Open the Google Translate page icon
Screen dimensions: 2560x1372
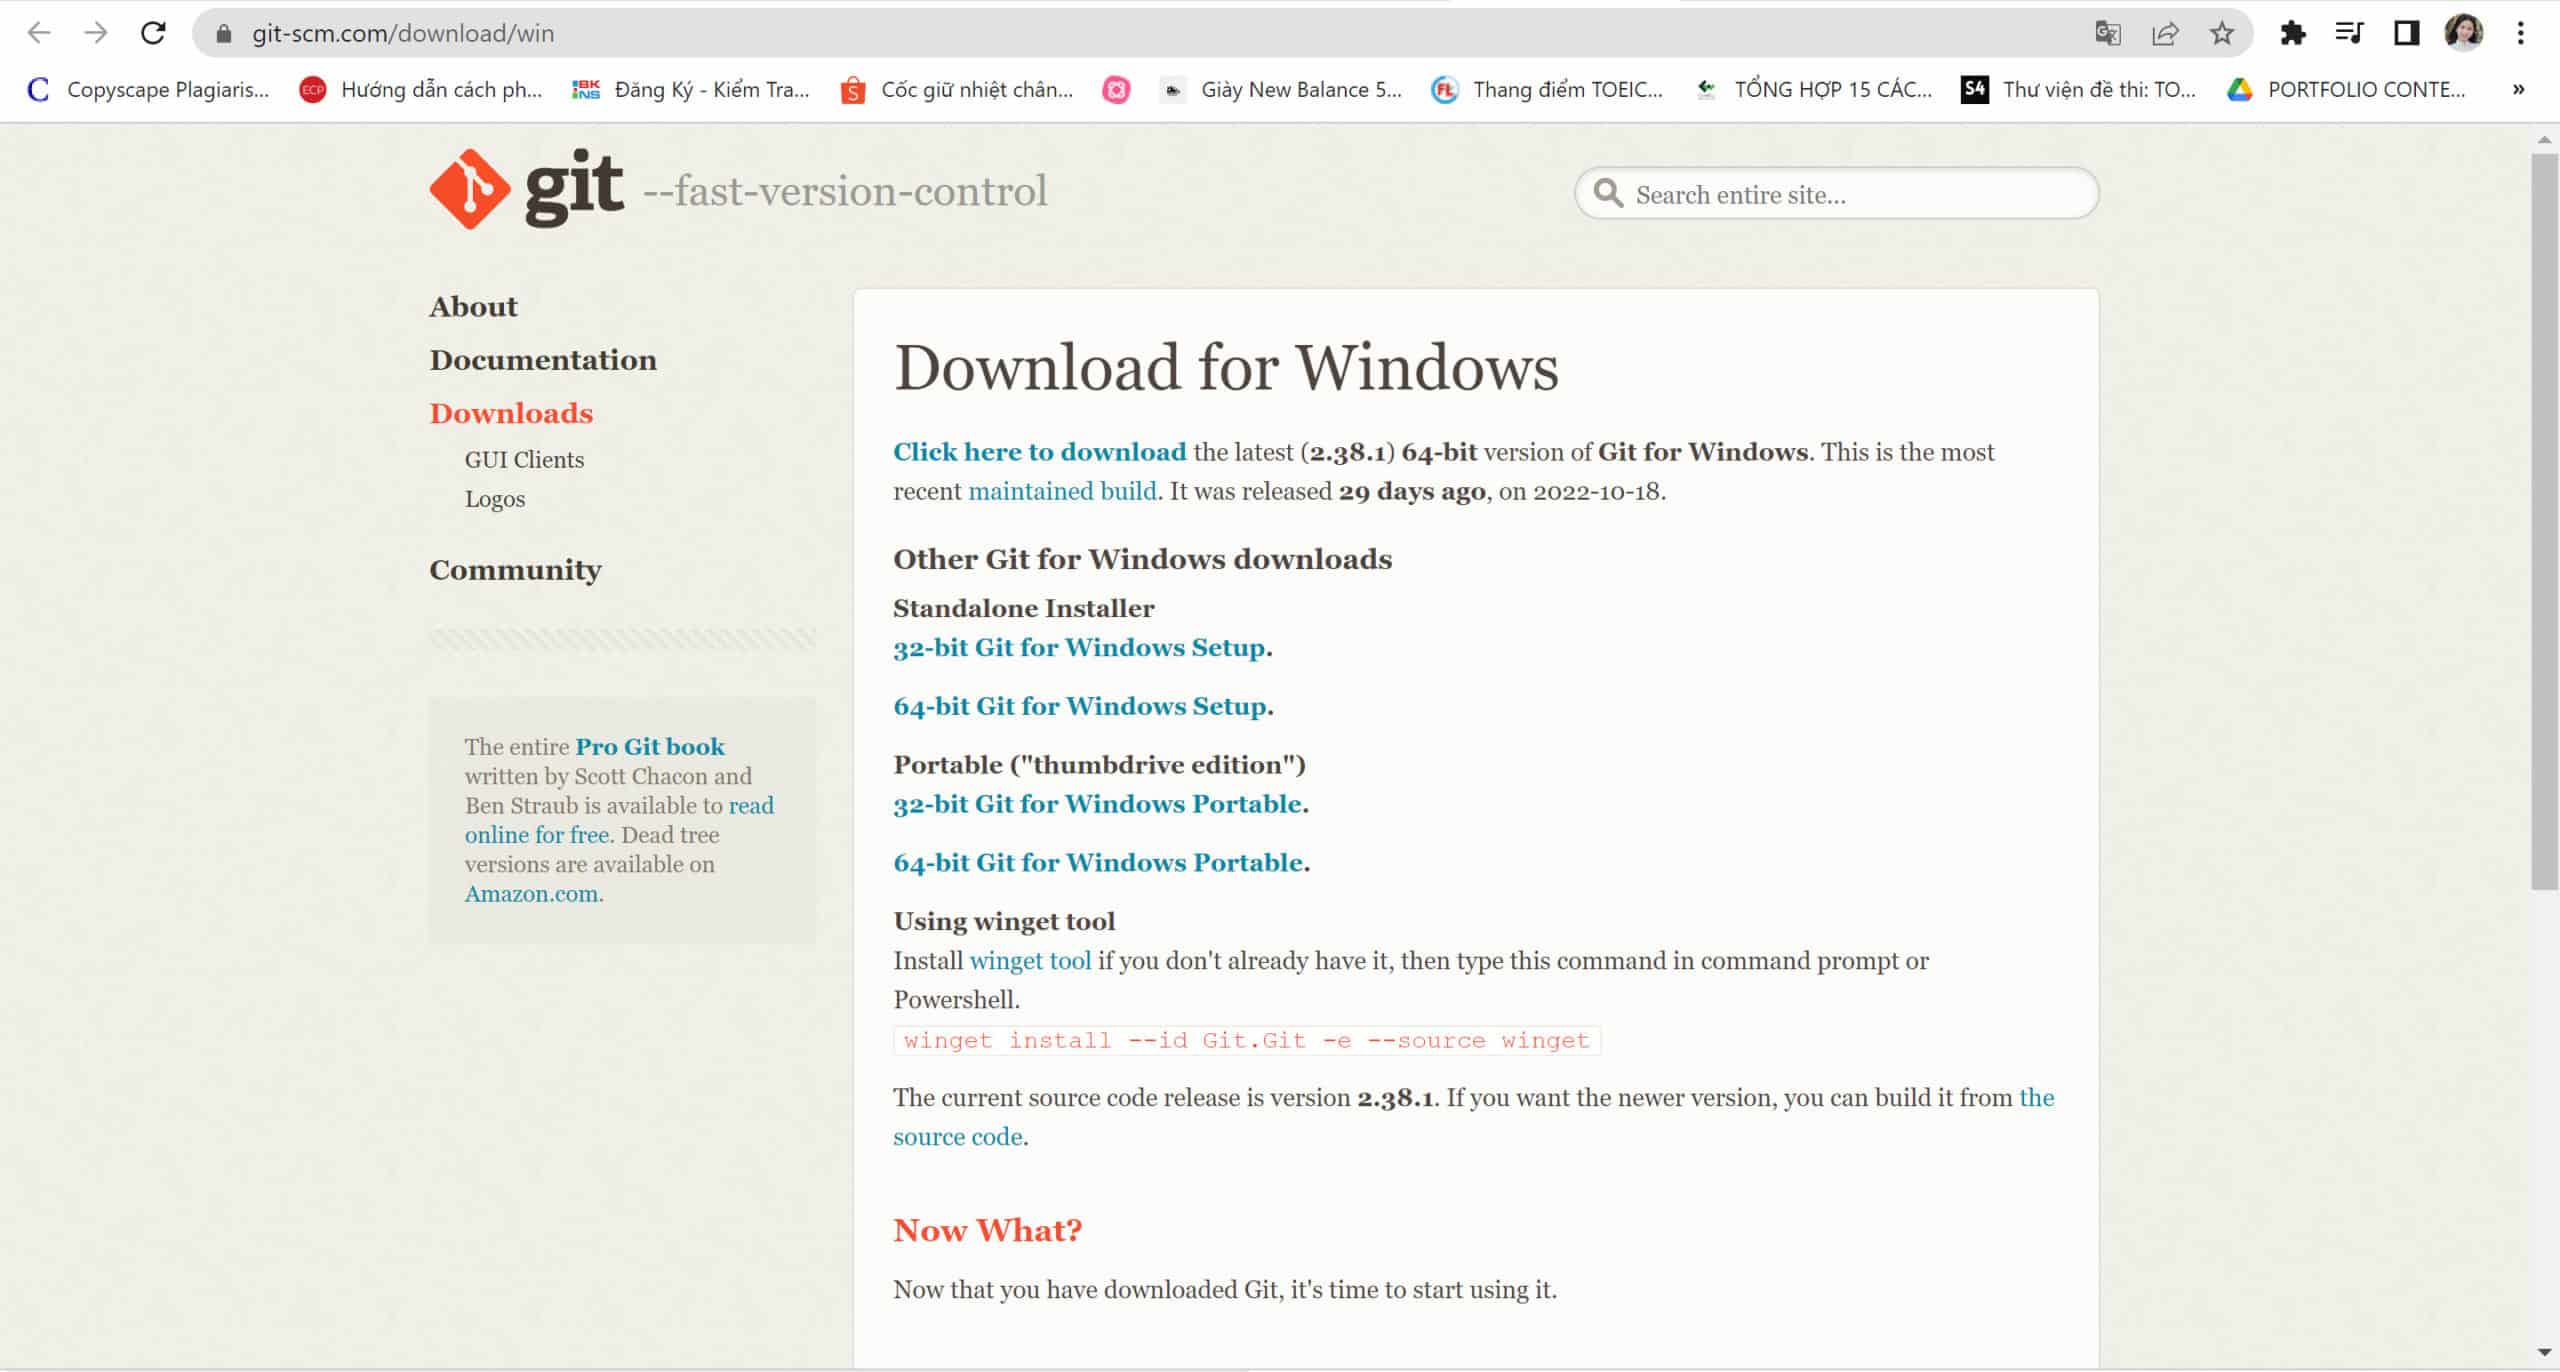2108,33
